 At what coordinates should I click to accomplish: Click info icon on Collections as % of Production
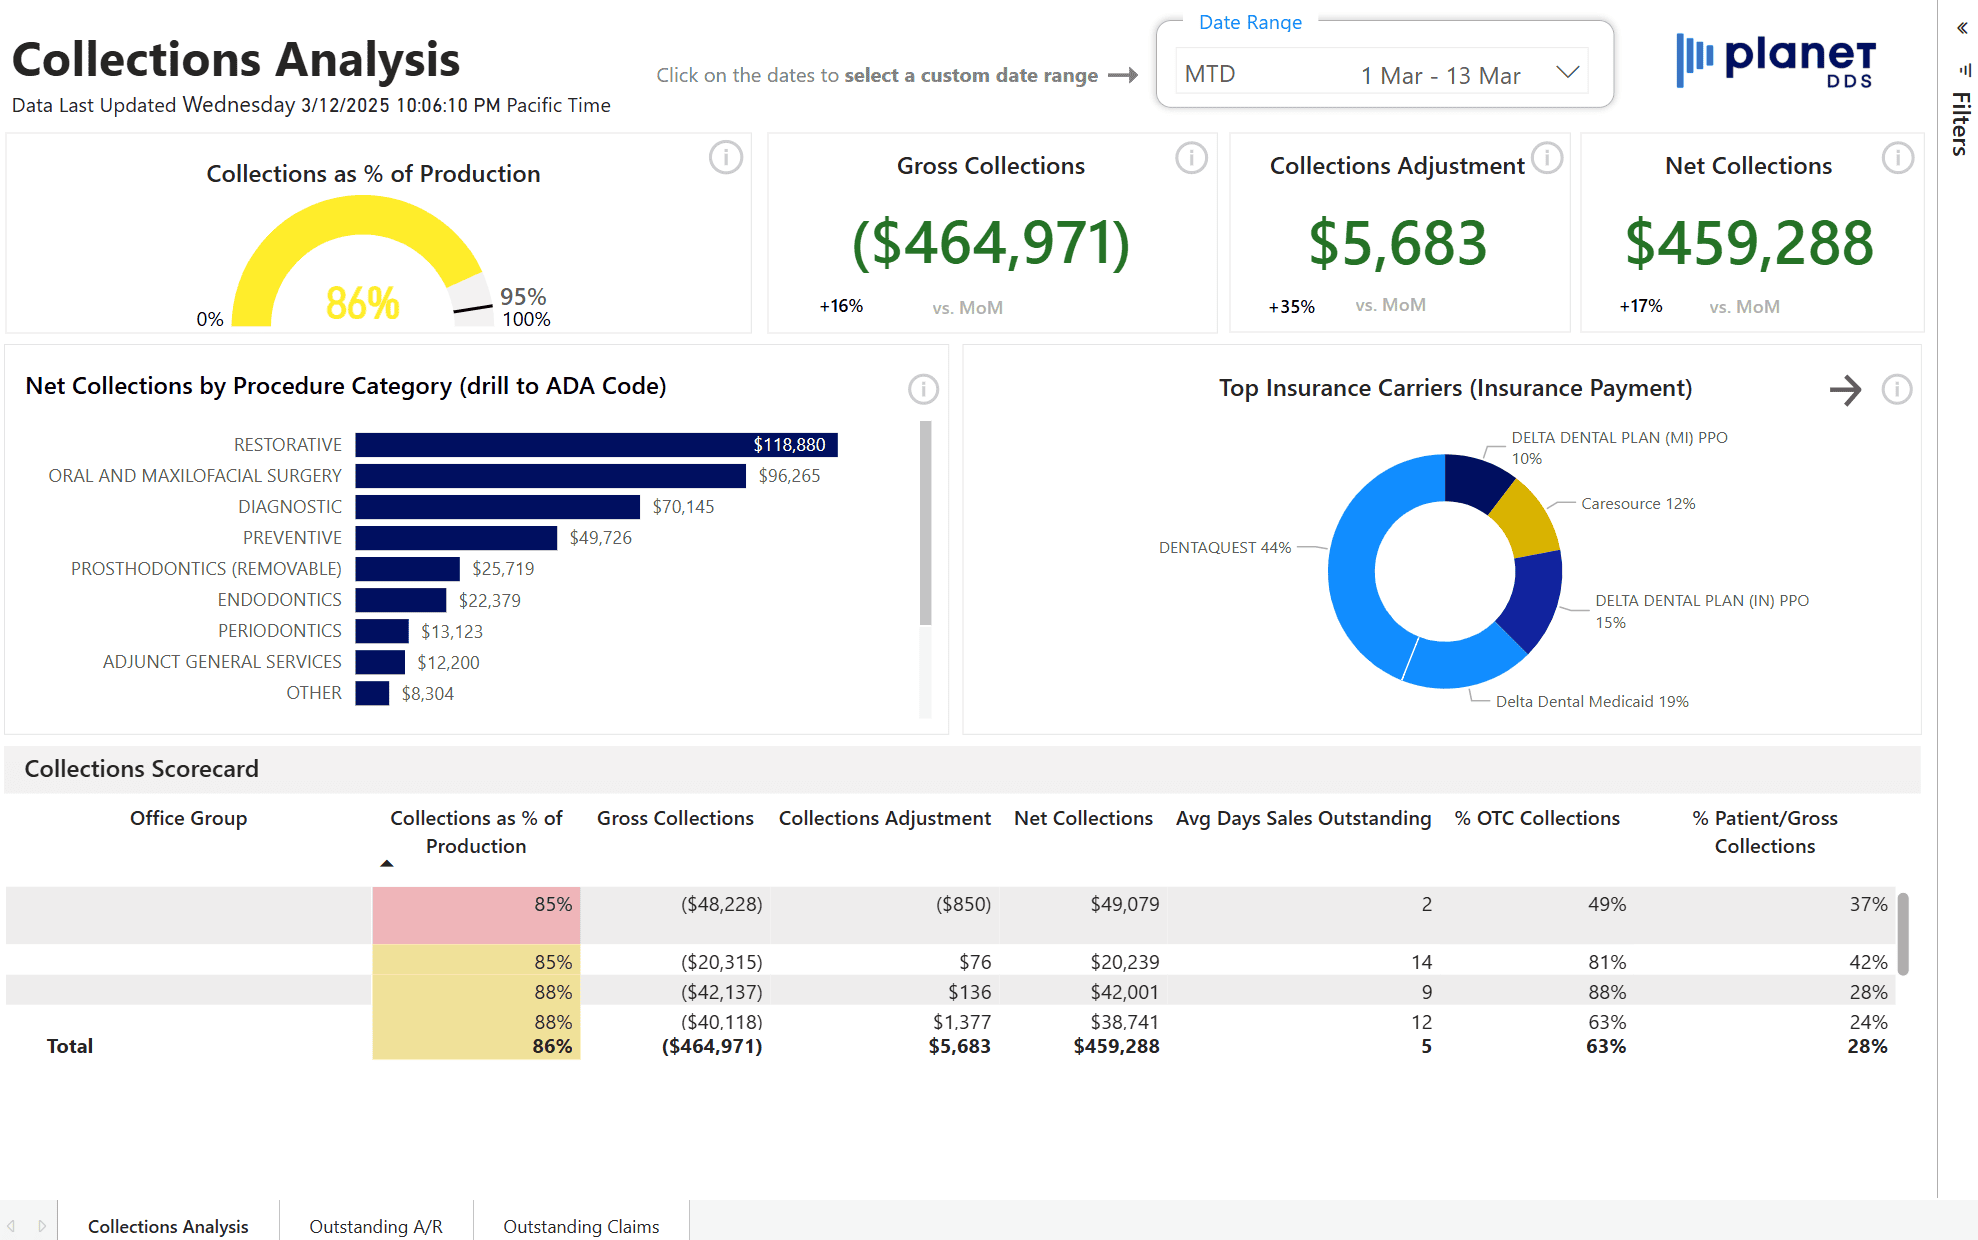click(x=726, y=157)
